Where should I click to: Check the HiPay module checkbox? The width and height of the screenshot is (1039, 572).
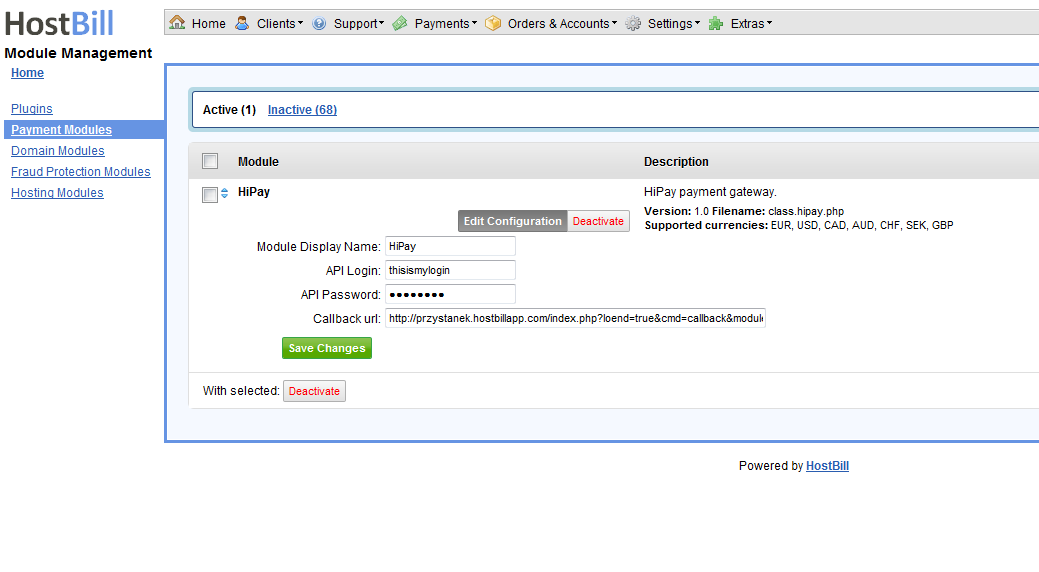pos(210,195)
